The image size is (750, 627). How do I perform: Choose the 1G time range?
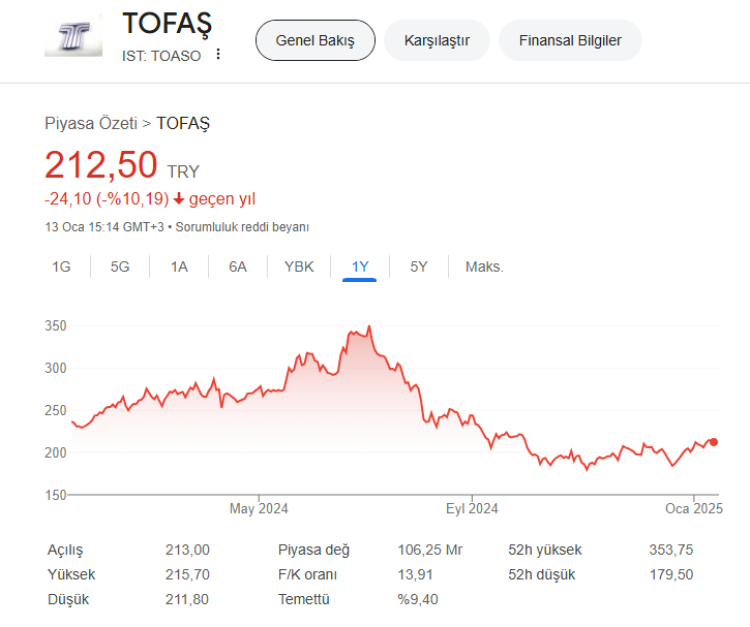click(x=62, y=267)
